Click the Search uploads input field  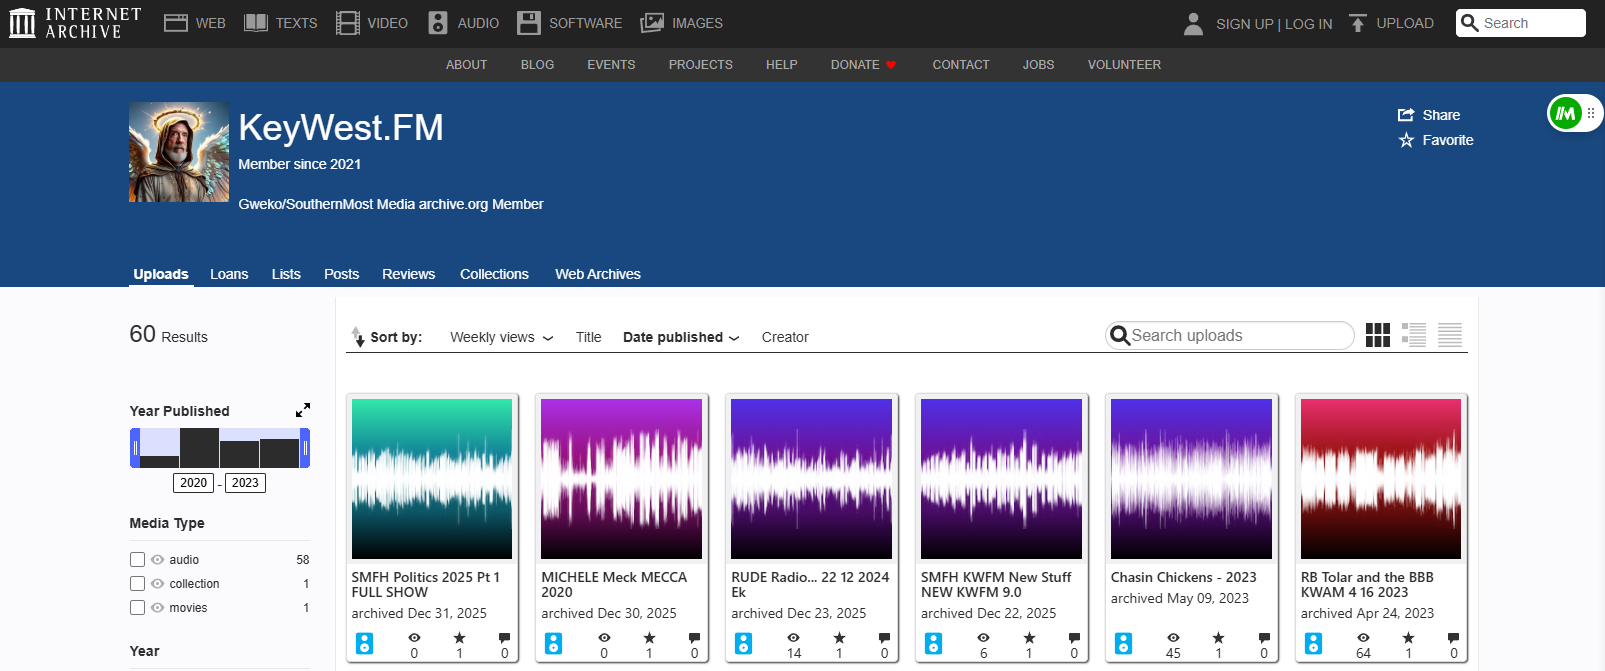1238,336
